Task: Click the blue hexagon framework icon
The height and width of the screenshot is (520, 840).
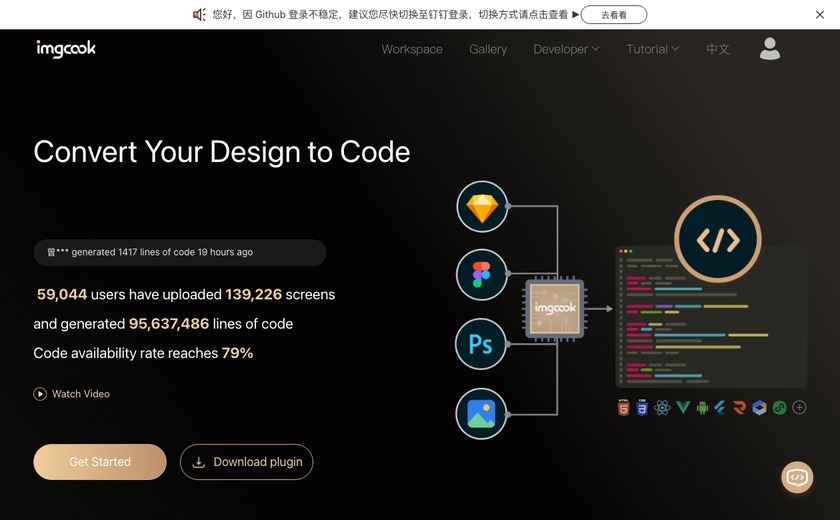Action: [760, 408]
